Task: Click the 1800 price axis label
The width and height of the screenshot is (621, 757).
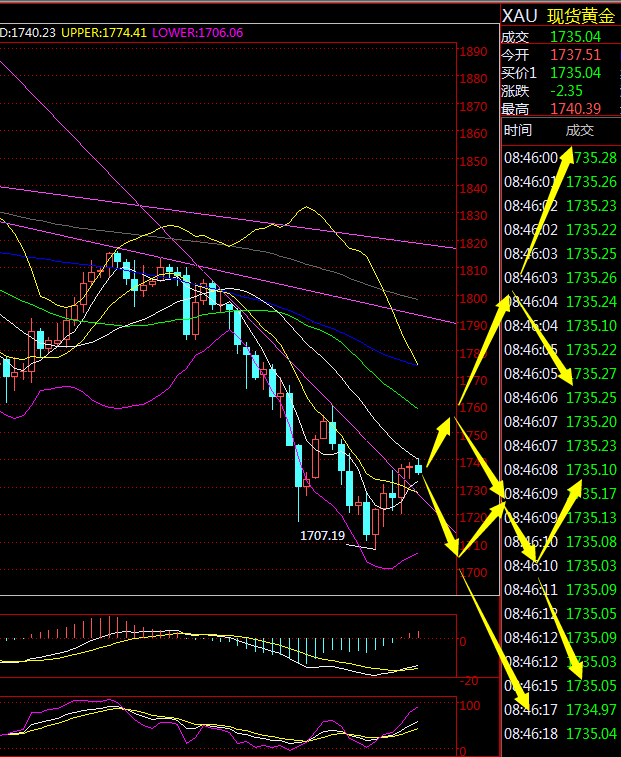Action: tap(472, 298)
